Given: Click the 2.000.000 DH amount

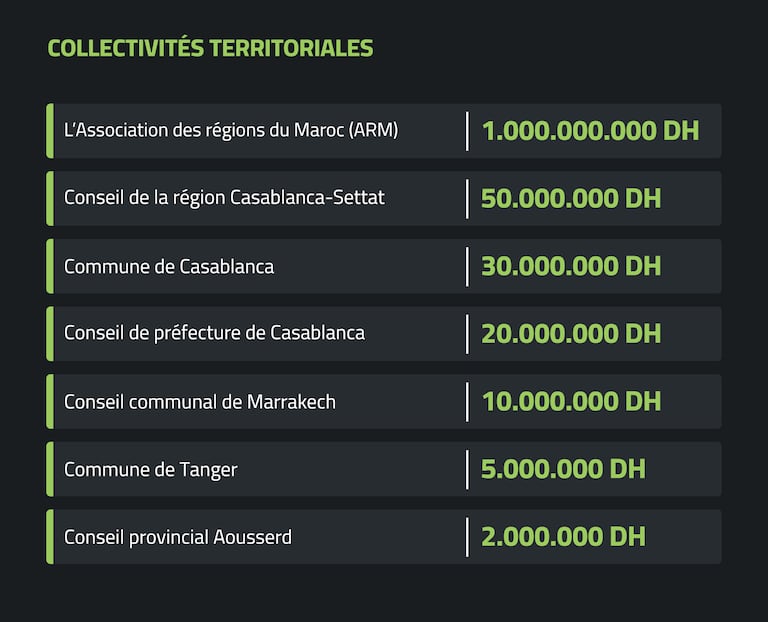Looking at the screenshot, I should coord(563,537).
